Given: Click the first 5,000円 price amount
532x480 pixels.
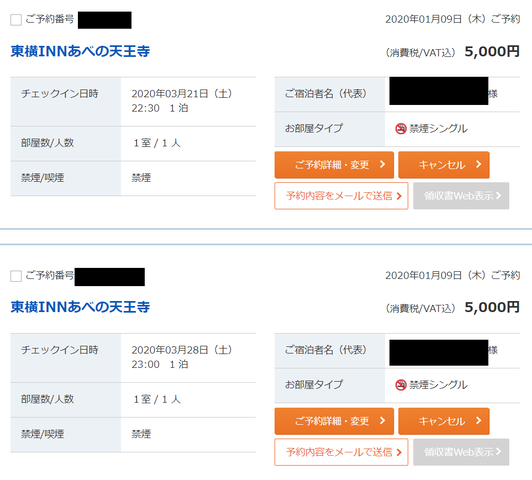Looking at the screenshot, I should pos(492,52).
